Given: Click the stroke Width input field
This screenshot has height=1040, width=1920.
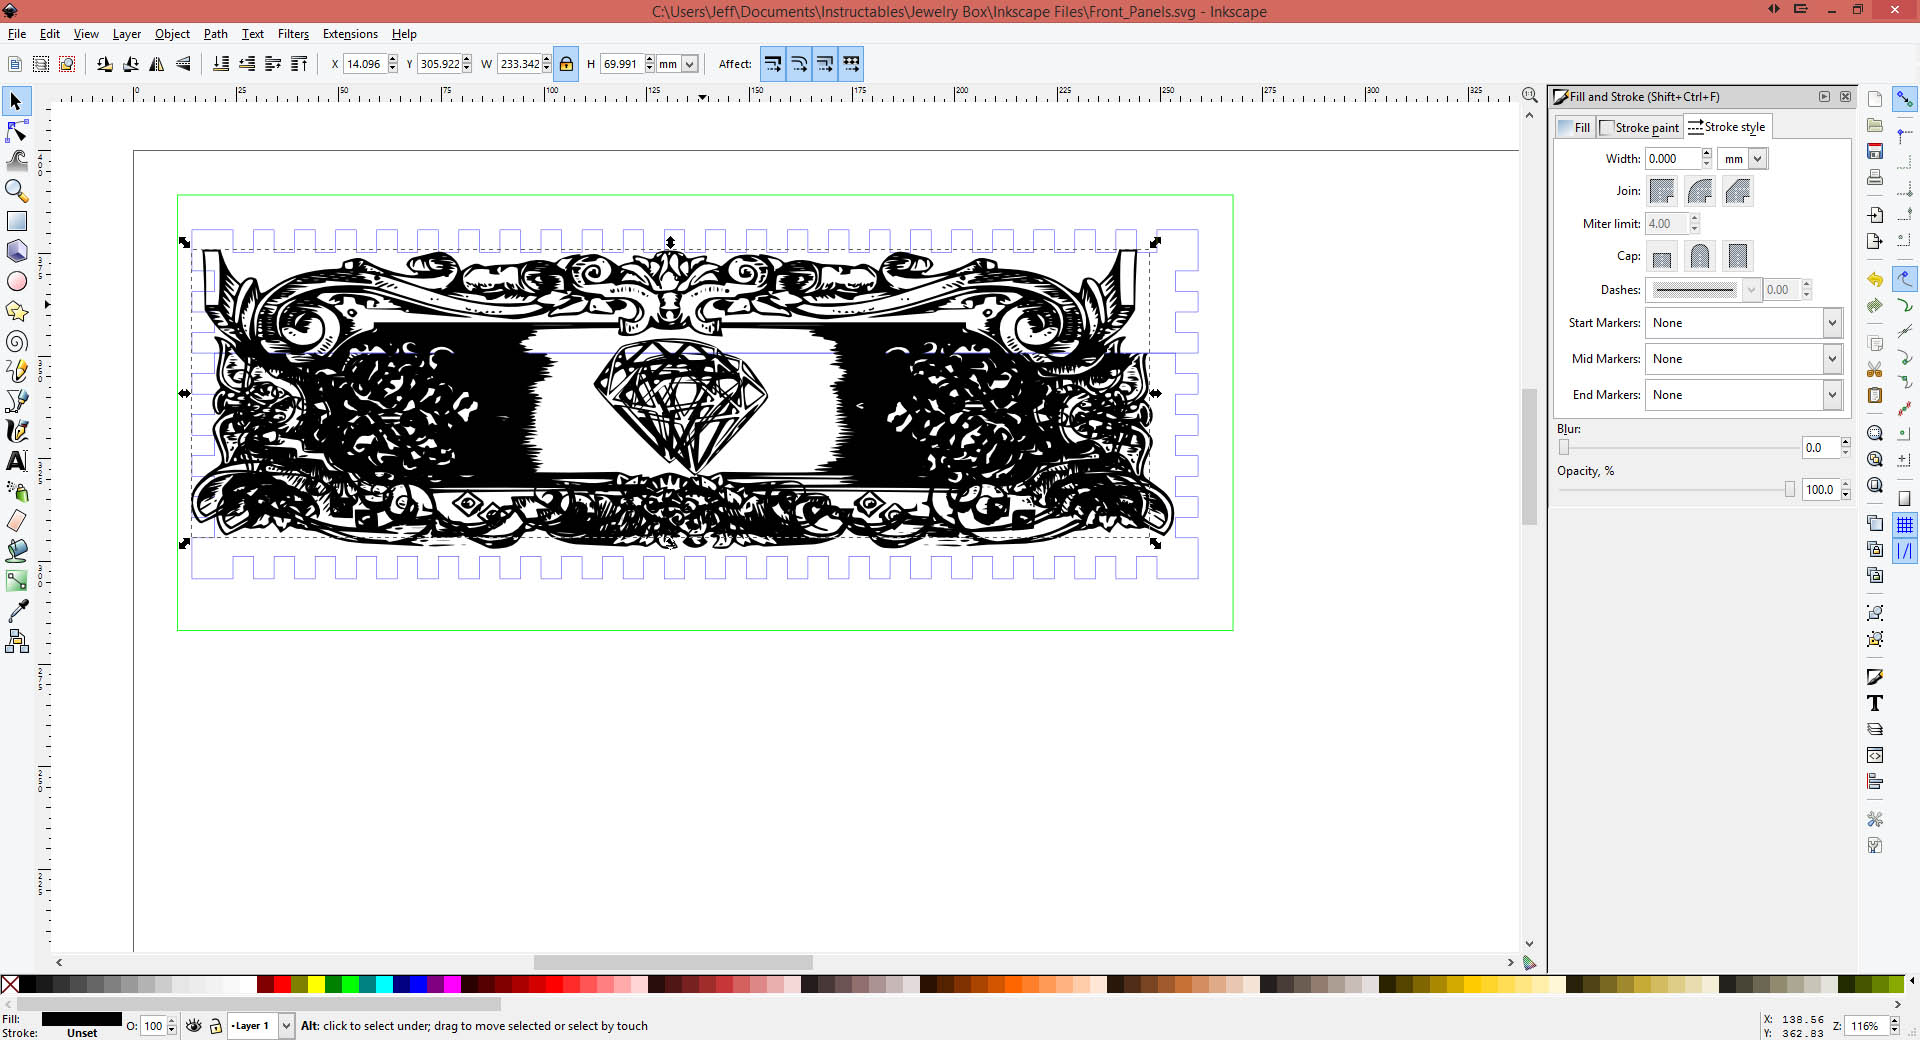Looking at the screenshot, I should pos(1673,159).
